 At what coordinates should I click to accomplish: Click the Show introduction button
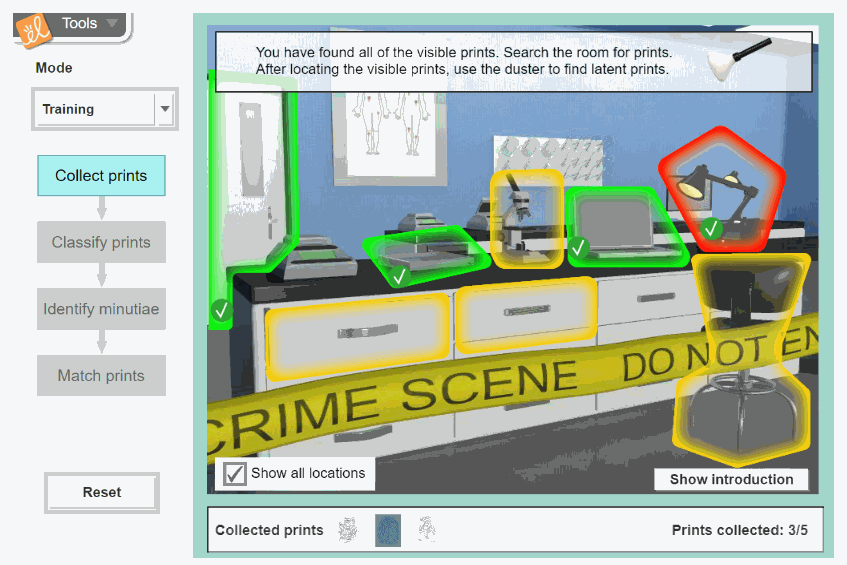click(731, 479)
